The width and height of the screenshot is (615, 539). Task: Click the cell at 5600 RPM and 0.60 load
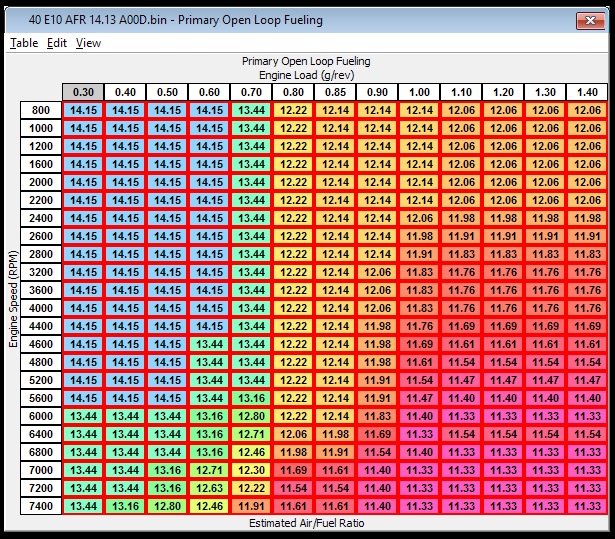(210, 398)
